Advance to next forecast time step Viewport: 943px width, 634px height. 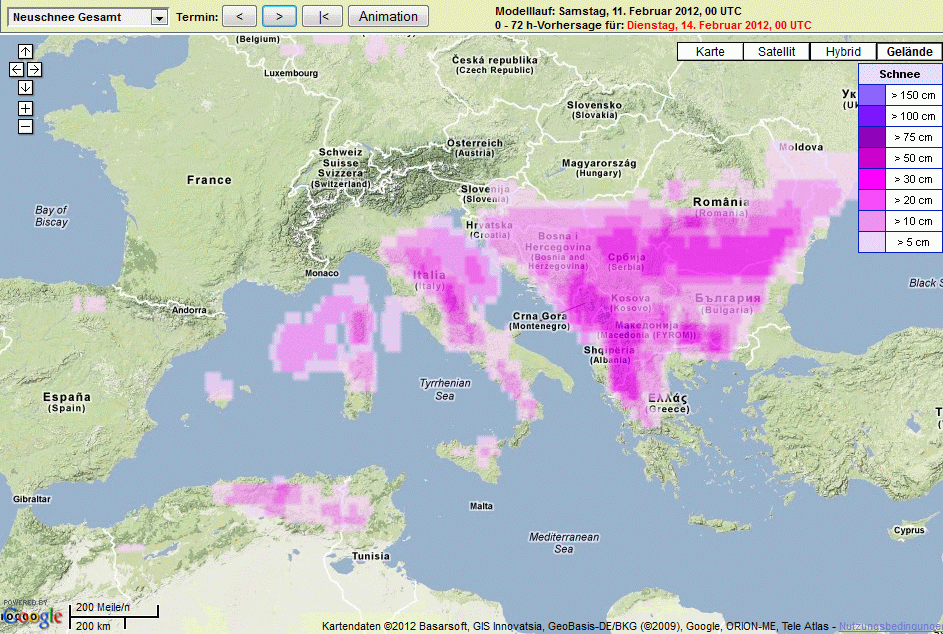(x=279, y=16)
